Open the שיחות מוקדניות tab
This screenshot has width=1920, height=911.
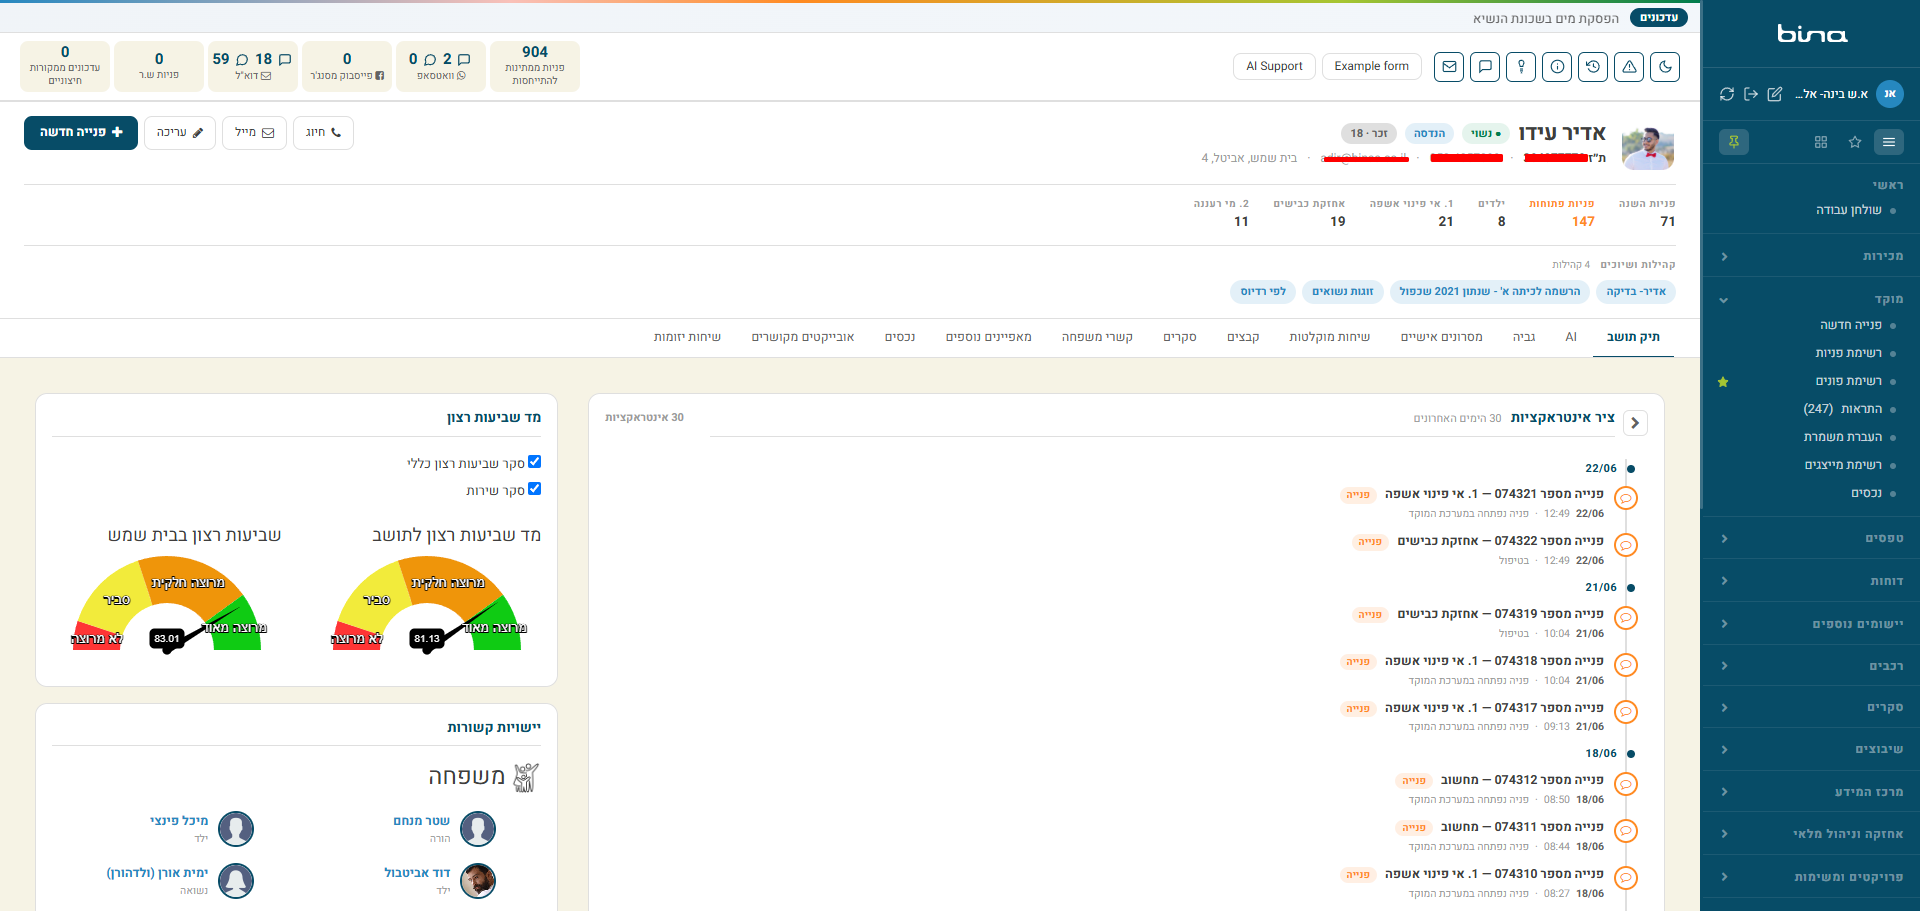[1330, 337]
